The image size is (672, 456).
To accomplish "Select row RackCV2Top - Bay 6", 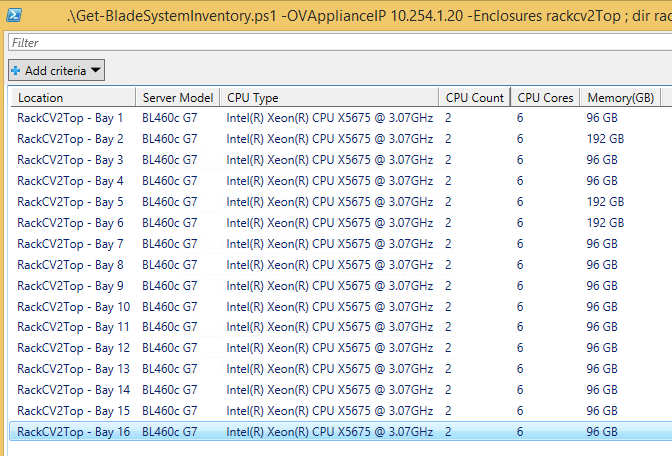I will coord(341,223).
